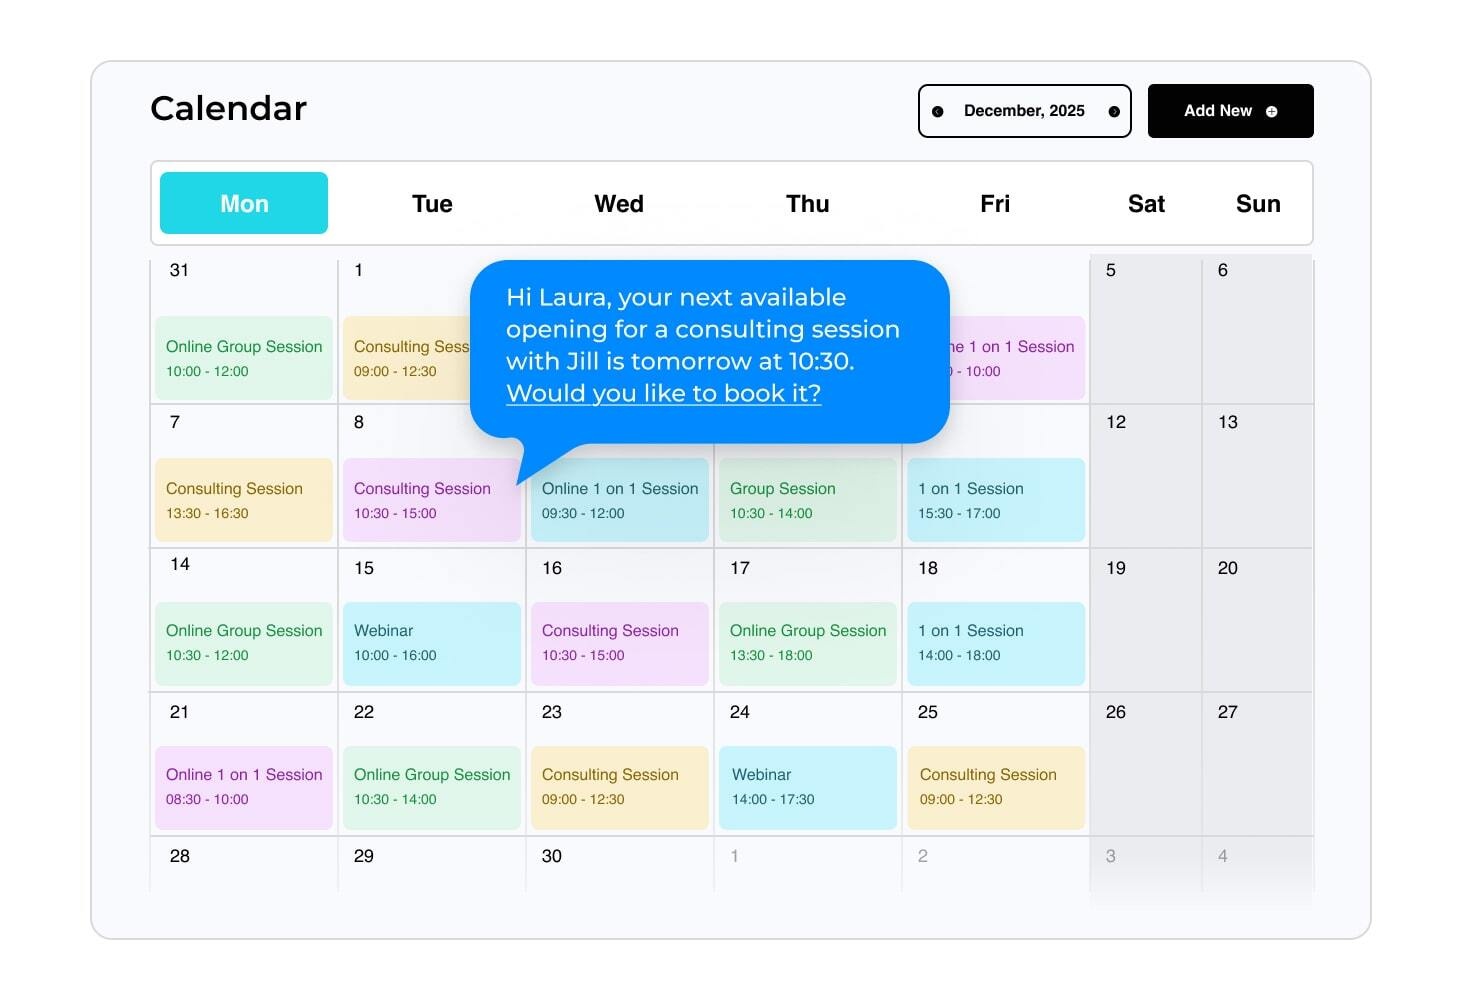
Task: Click the Consulting Session on December 23
Action: tap(620, 787)
